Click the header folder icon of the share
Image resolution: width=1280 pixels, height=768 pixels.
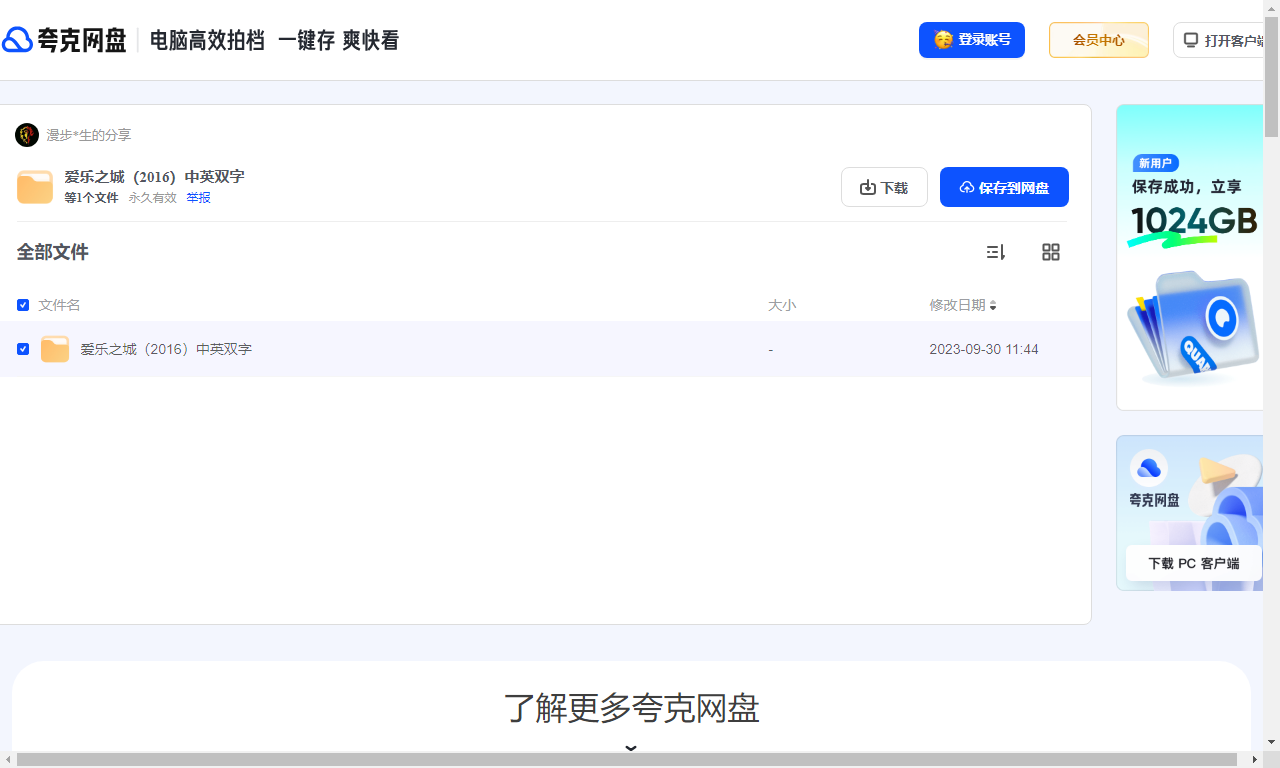[x=35, y=187]
